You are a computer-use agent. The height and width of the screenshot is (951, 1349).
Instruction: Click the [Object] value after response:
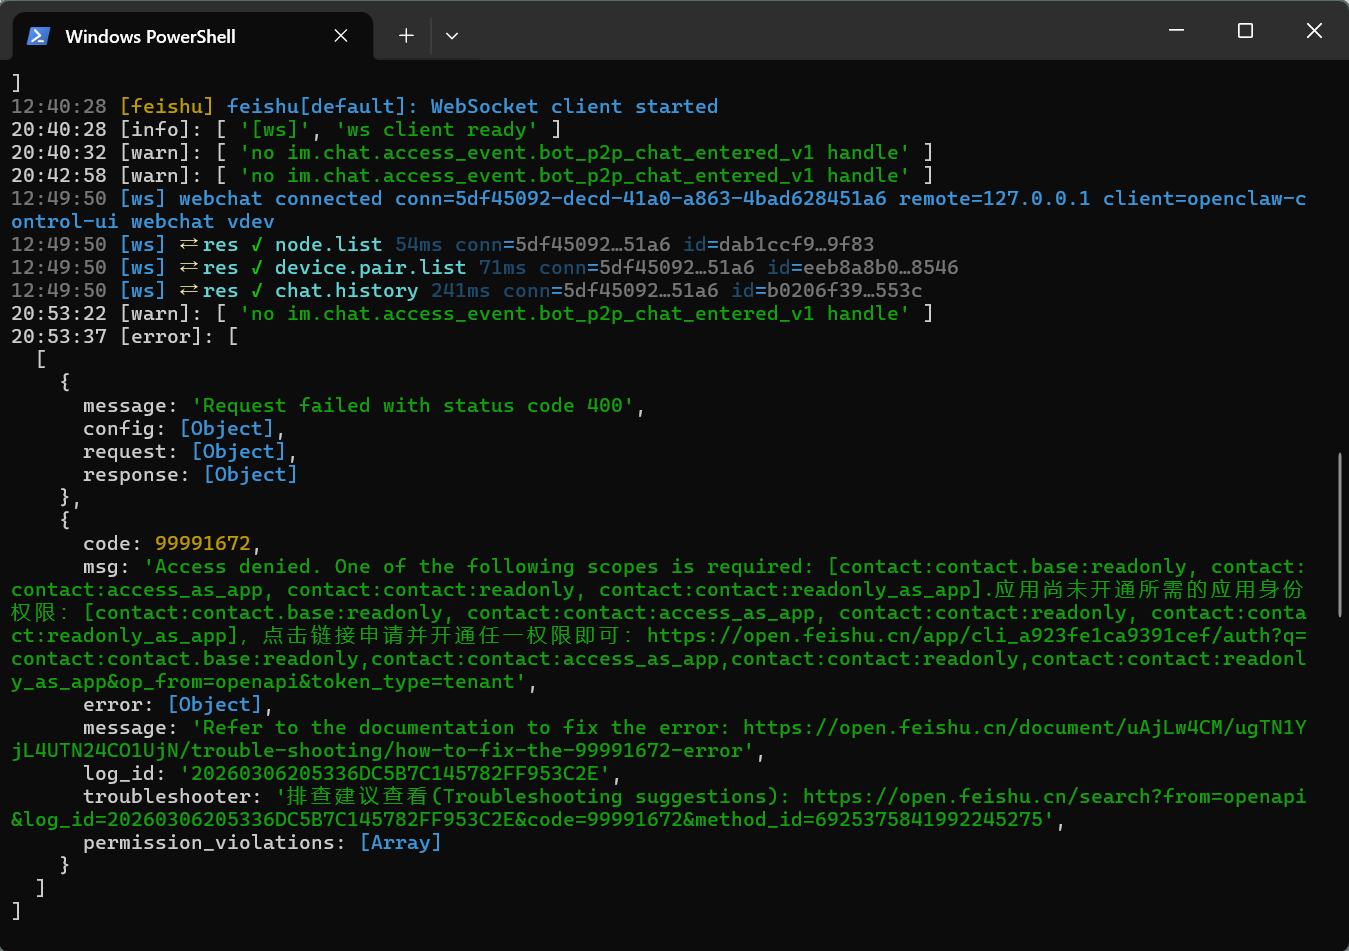tap(251, 474)
